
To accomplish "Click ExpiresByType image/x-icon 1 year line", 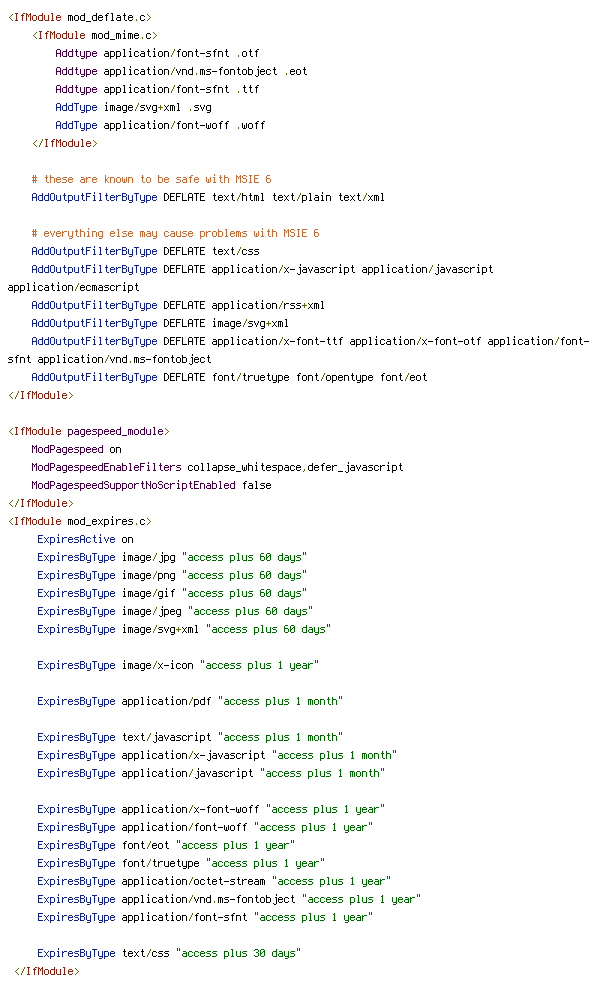I will (x=178, y=665).
